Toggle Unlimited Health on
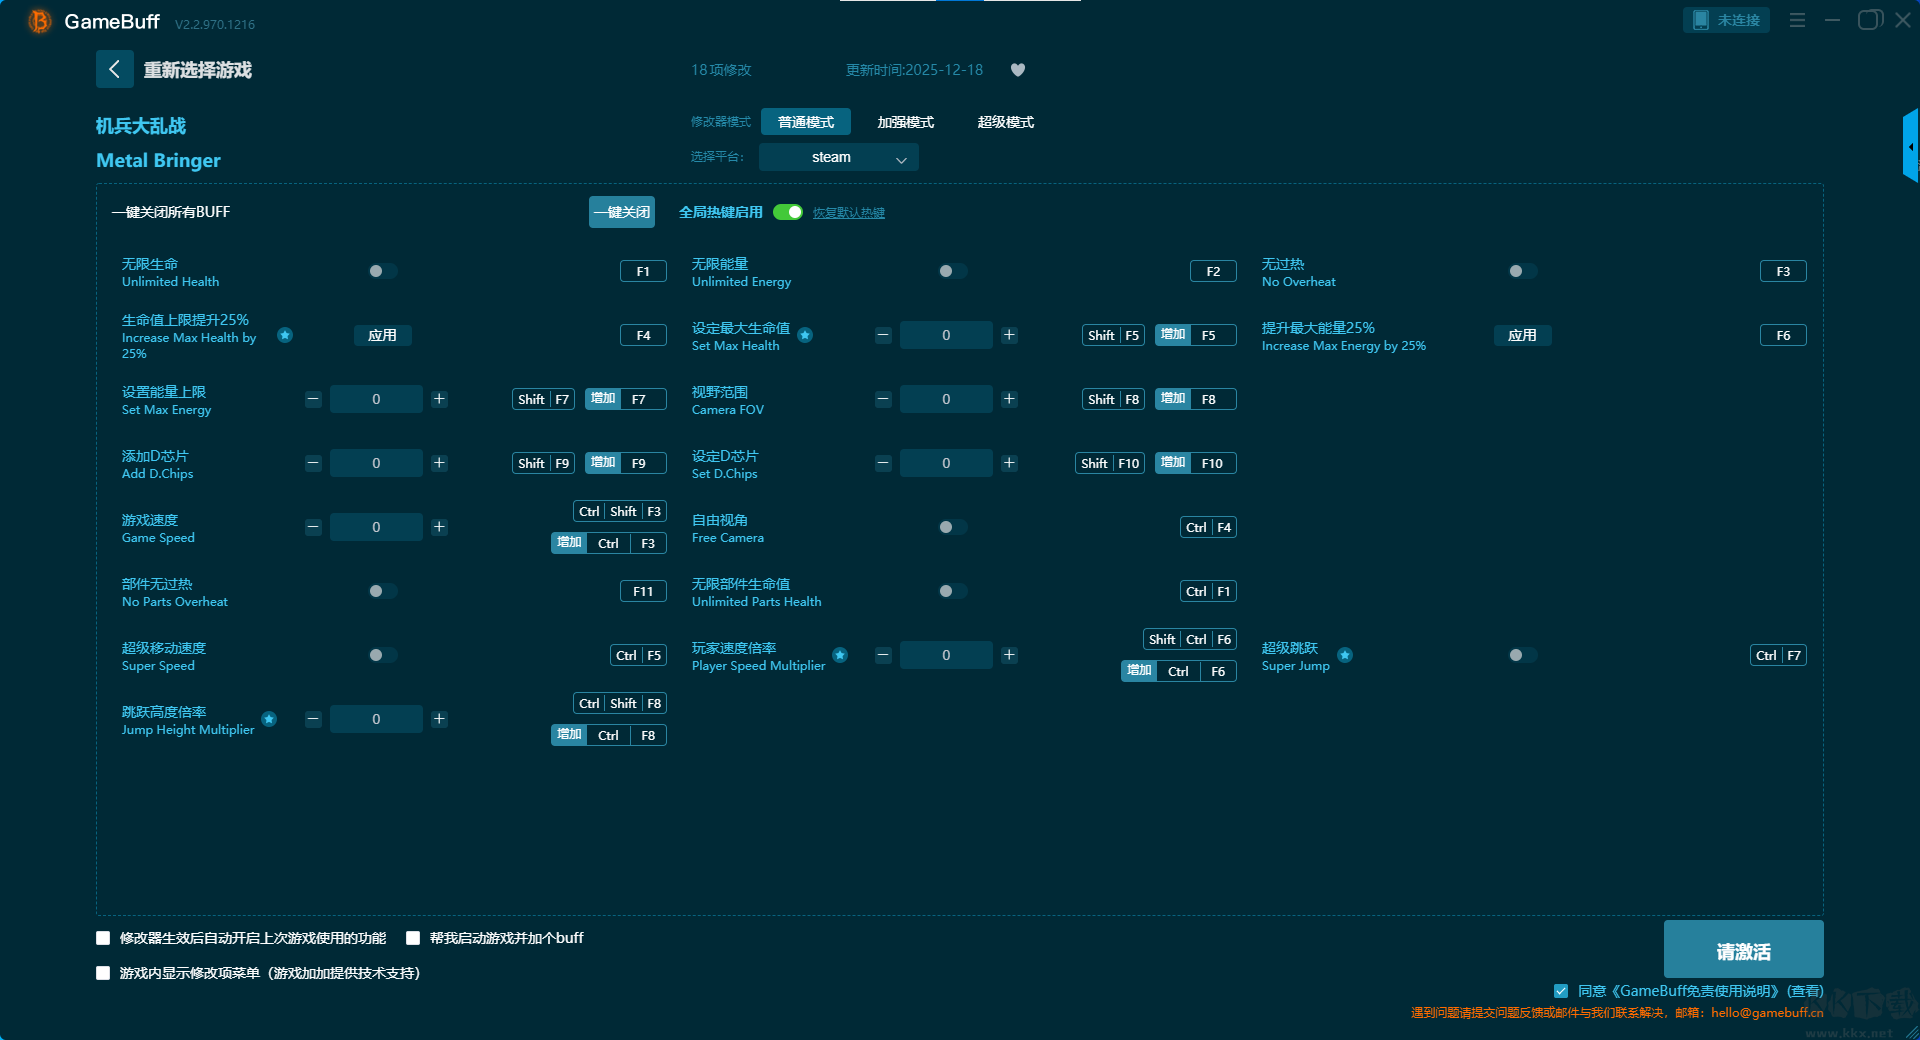The image size is (1920, 1040). pyautogui.click(x=382, y=271)
